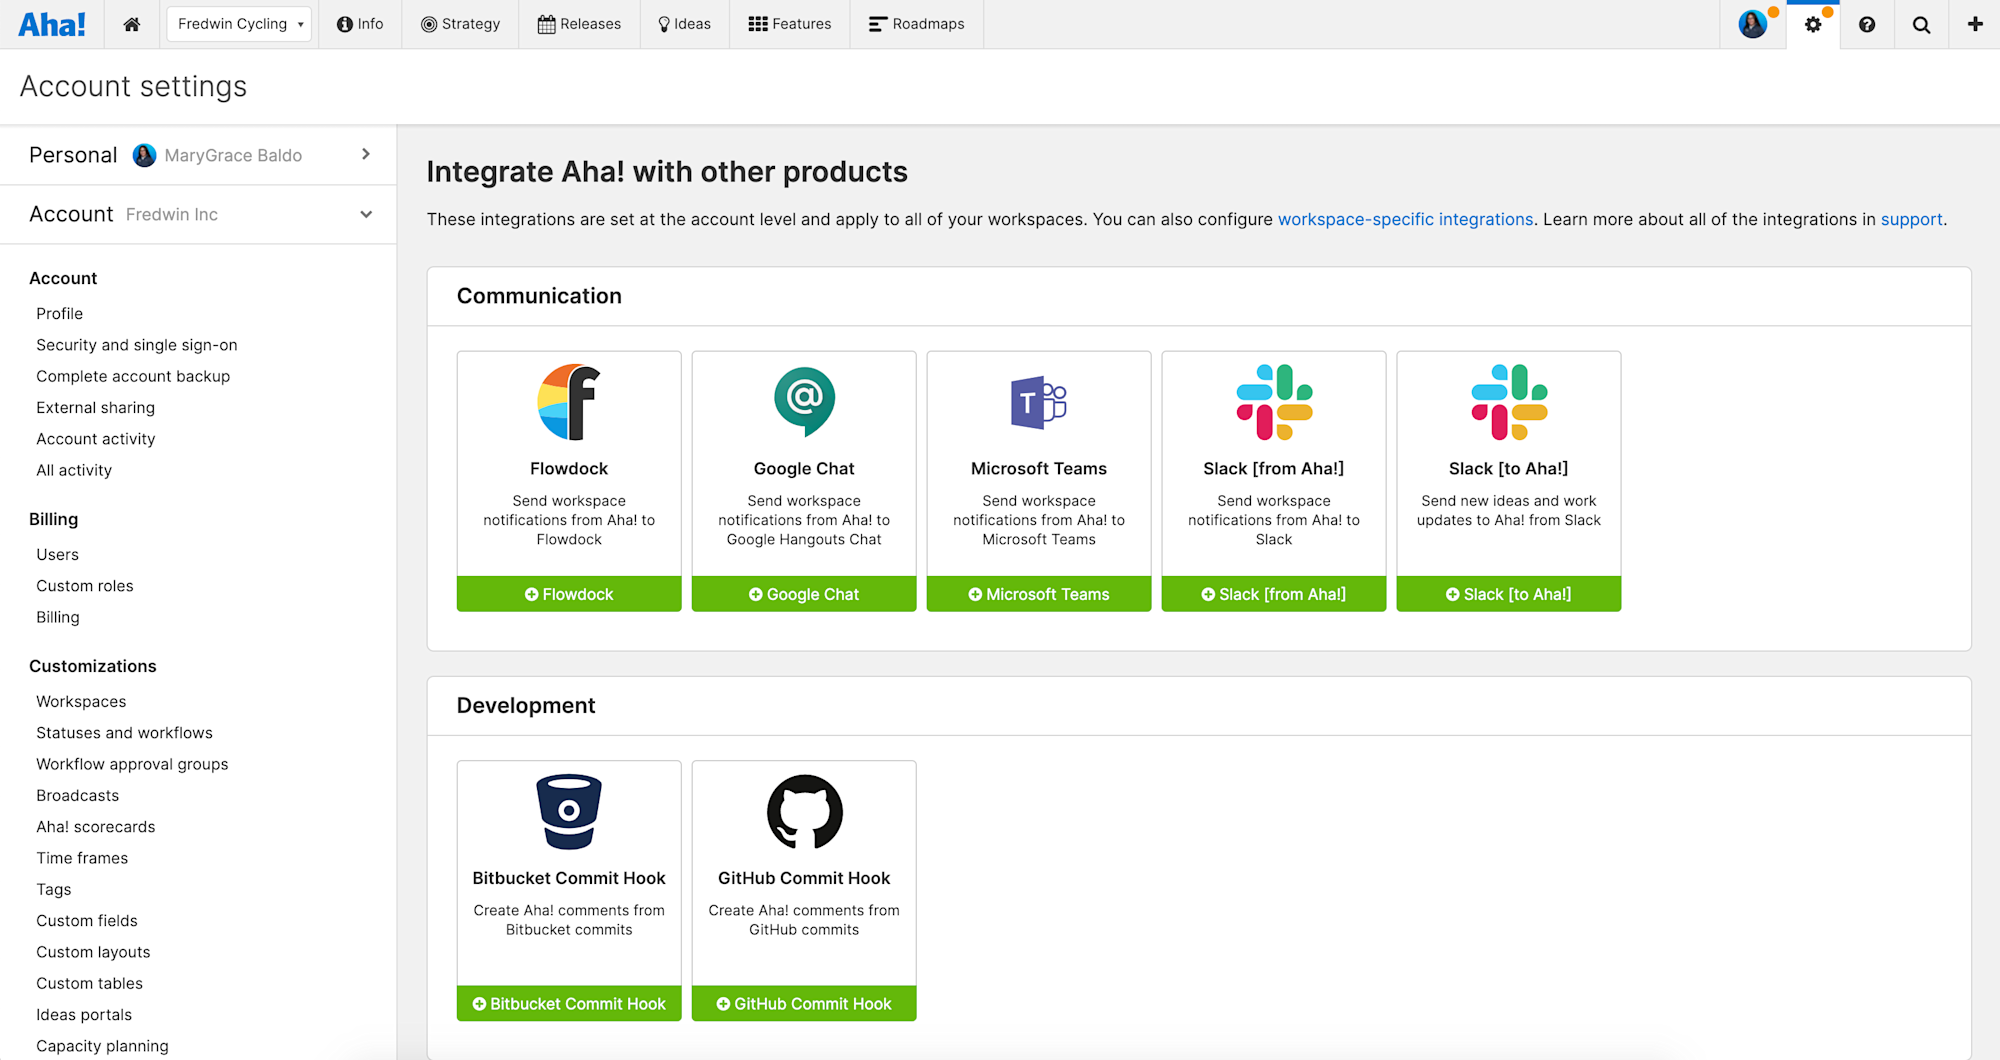Expand the Personal settings section

coord(366,154)
